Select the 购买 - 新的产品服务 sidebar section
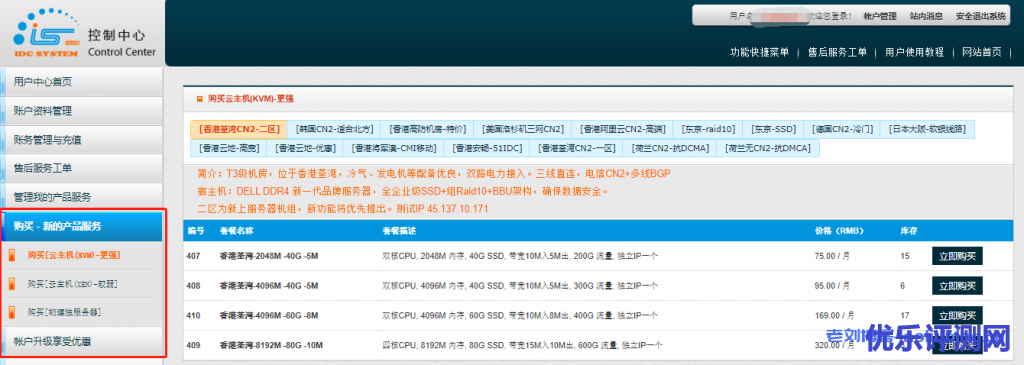 (x=82, y=226)
